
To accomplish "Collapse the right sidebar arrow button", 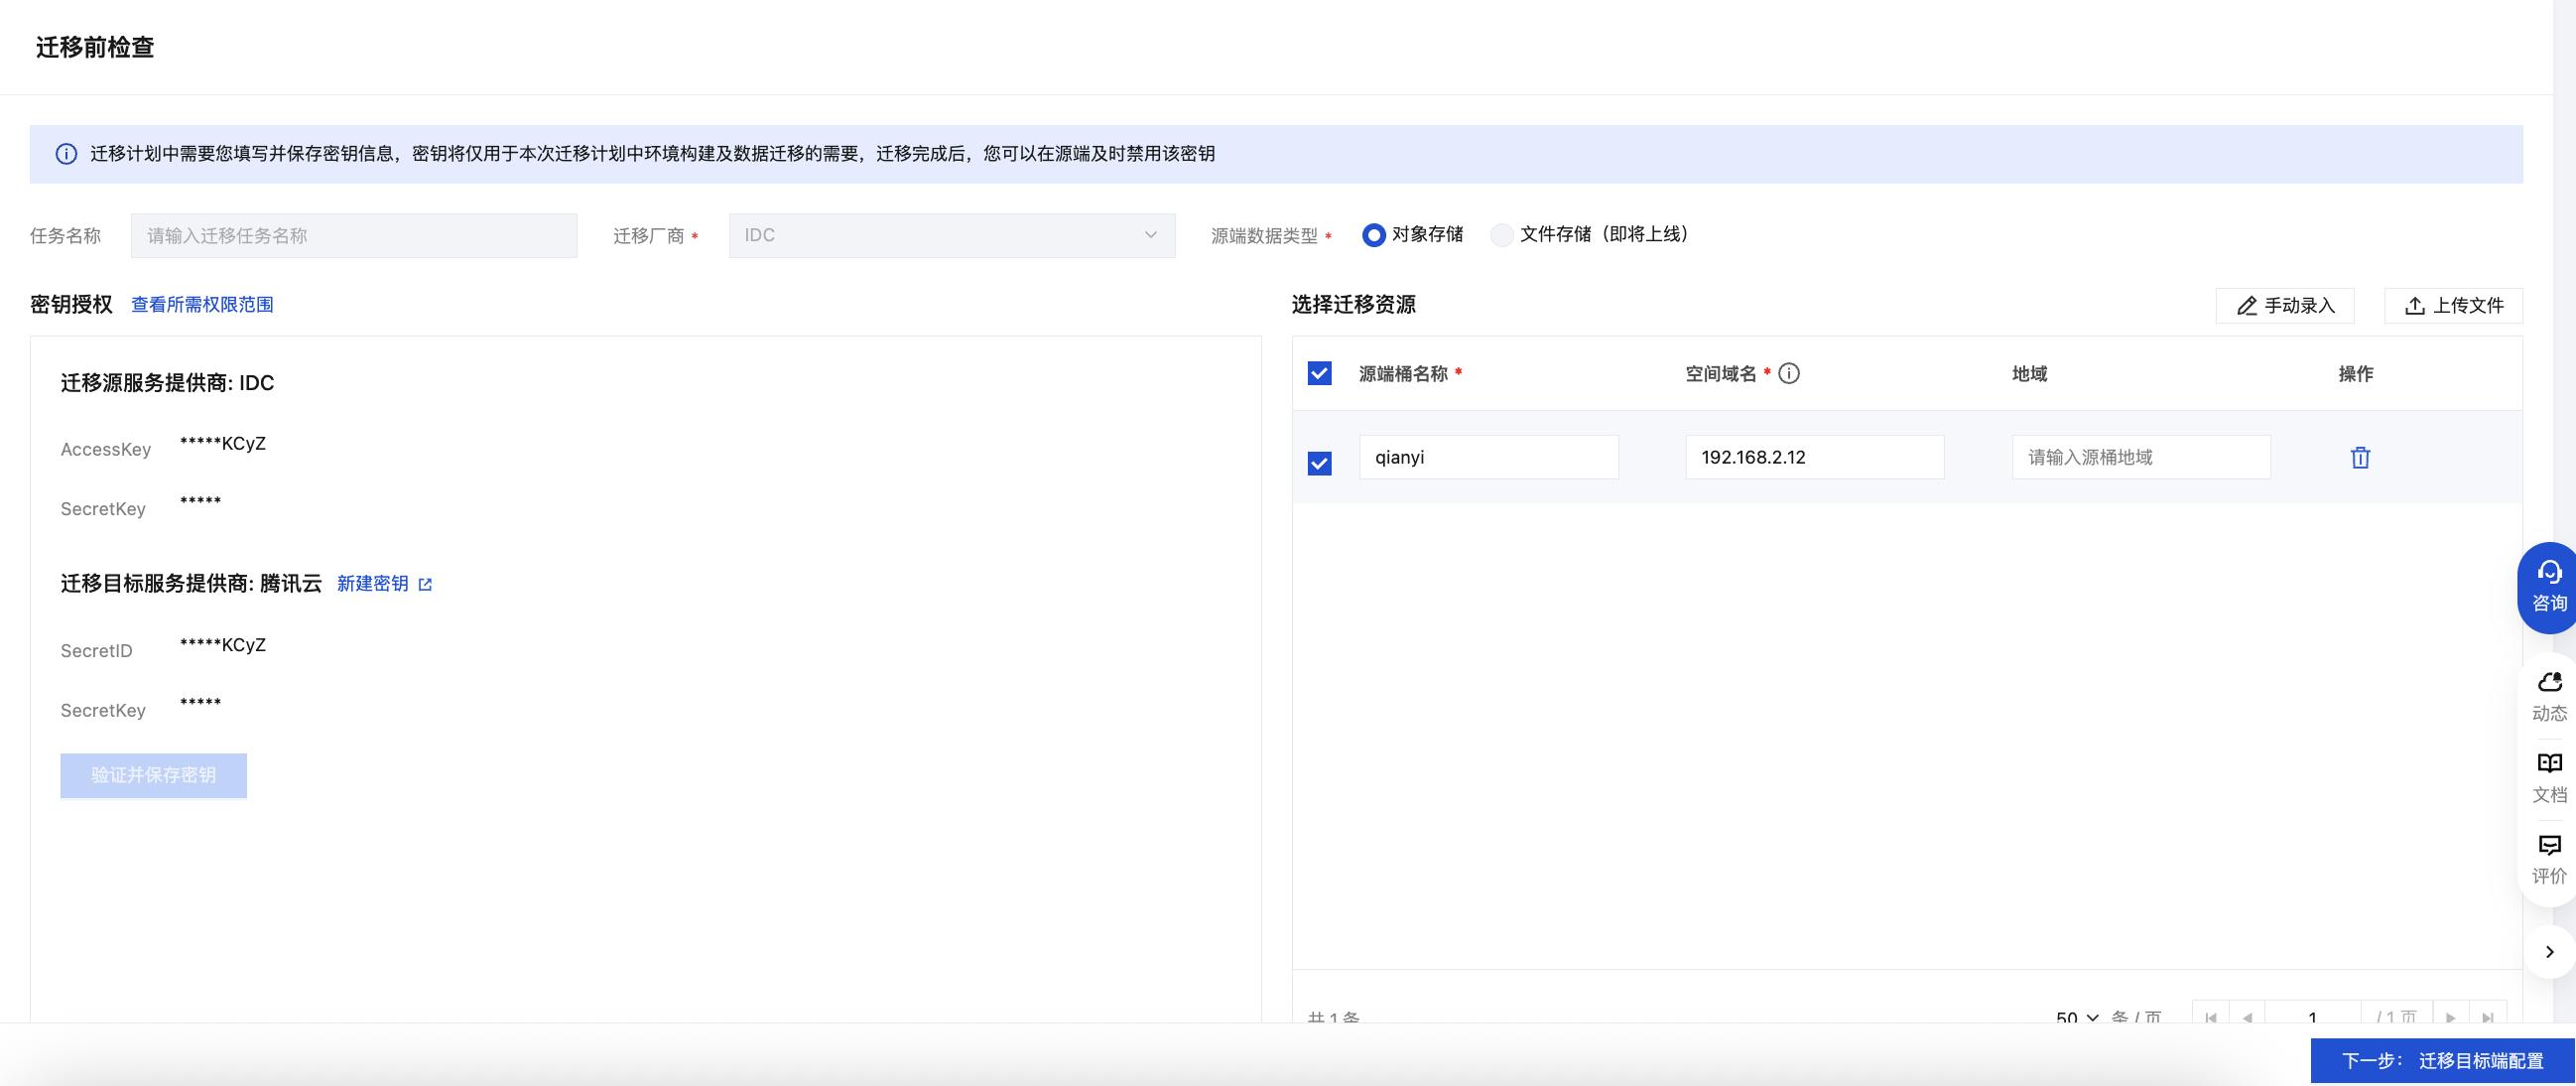I will click(x=2549, y=952).
